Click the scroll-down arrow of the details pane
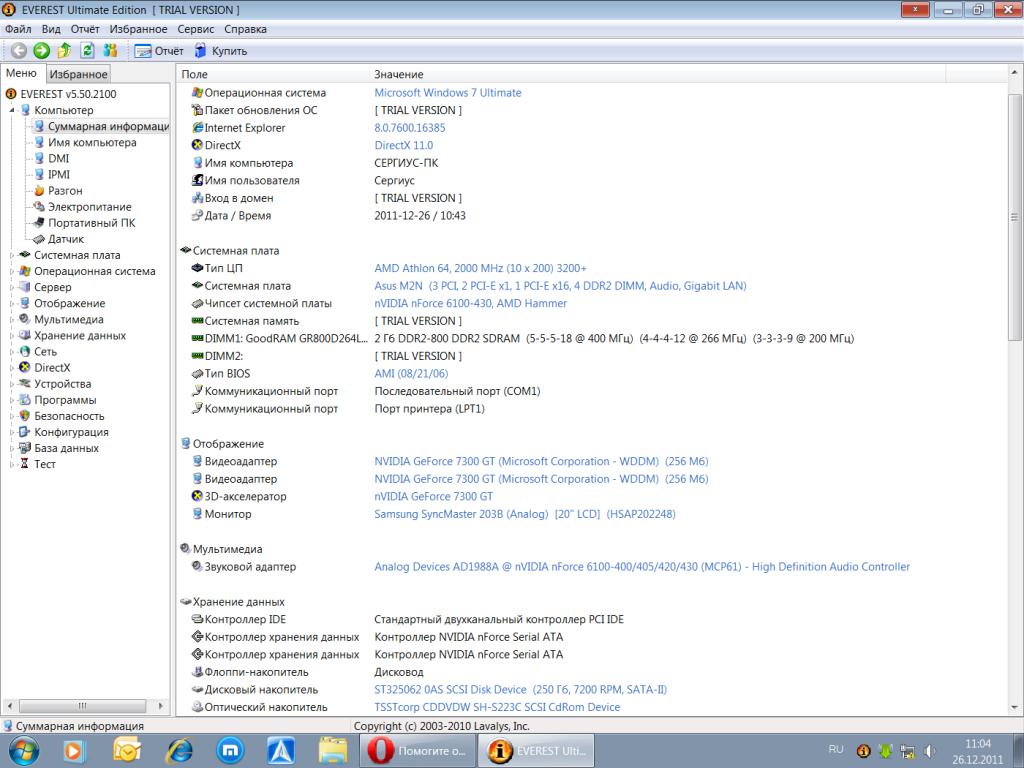The width and height of the screenshot is (1024, 768). 1015,708
